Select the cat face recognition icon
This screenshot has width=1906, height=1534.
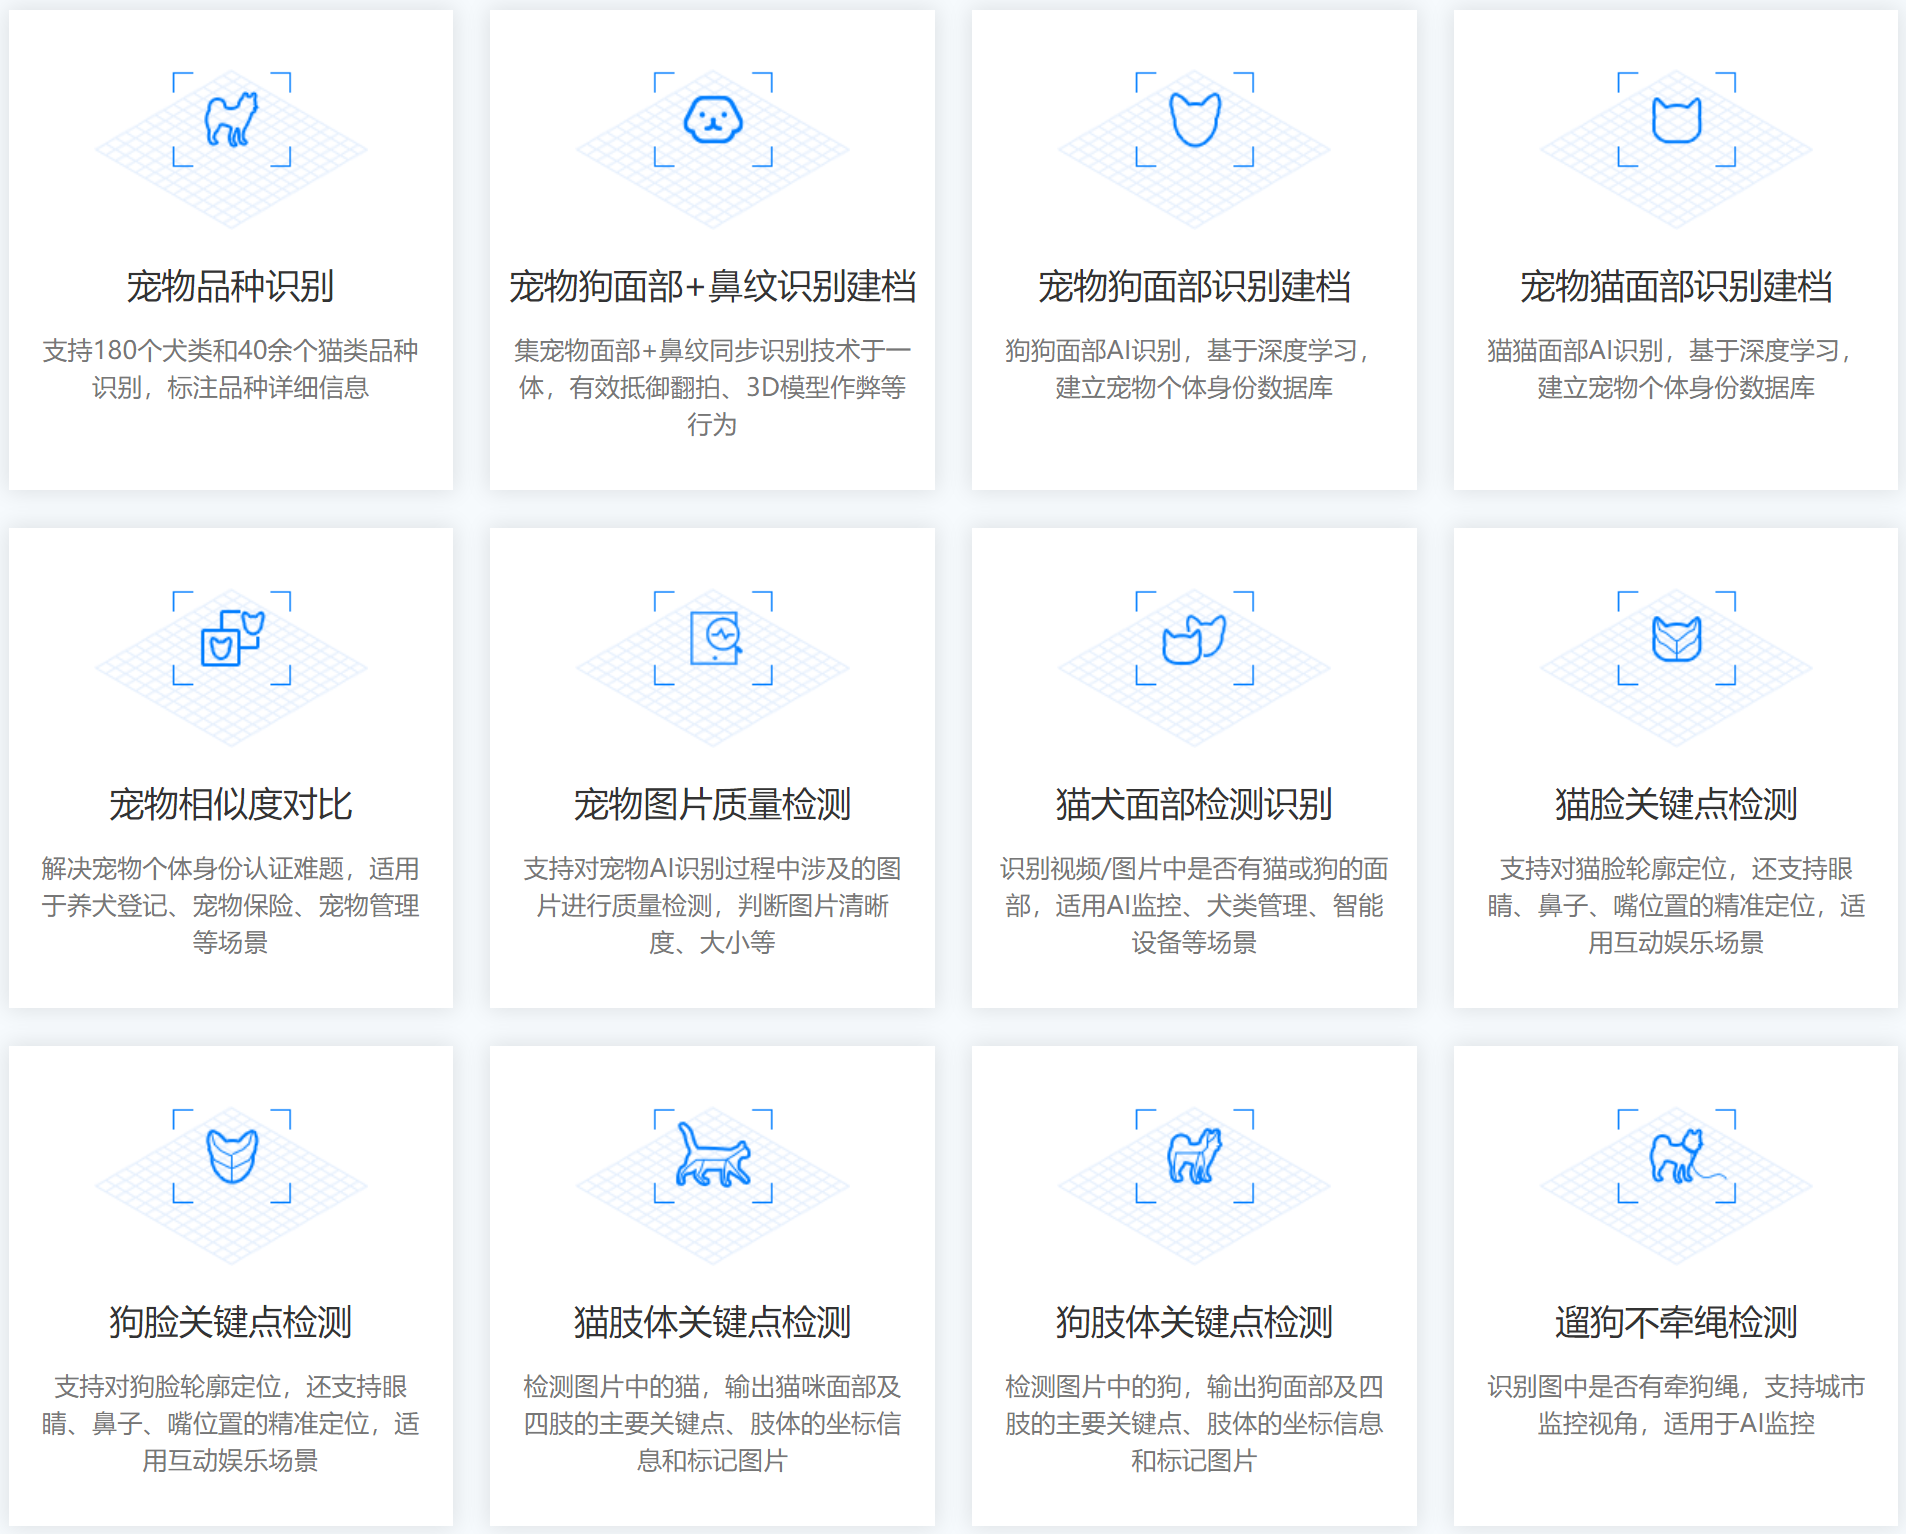1676,119
